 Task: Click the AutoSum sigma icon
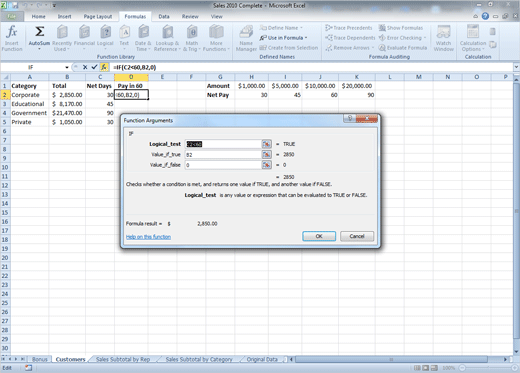pyautogui.click(x=39, y=32)
